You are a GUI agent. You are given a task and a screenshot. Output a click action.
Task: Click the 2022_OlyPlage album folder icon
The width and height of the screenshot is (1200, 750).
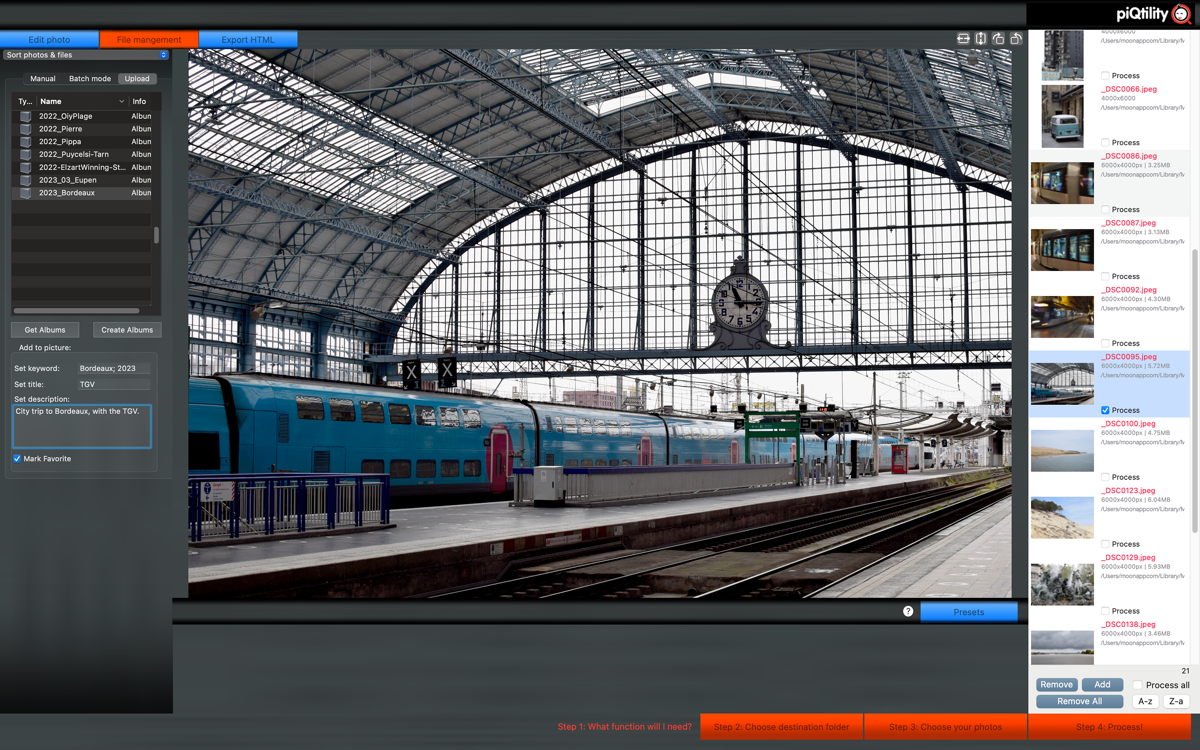25,116
